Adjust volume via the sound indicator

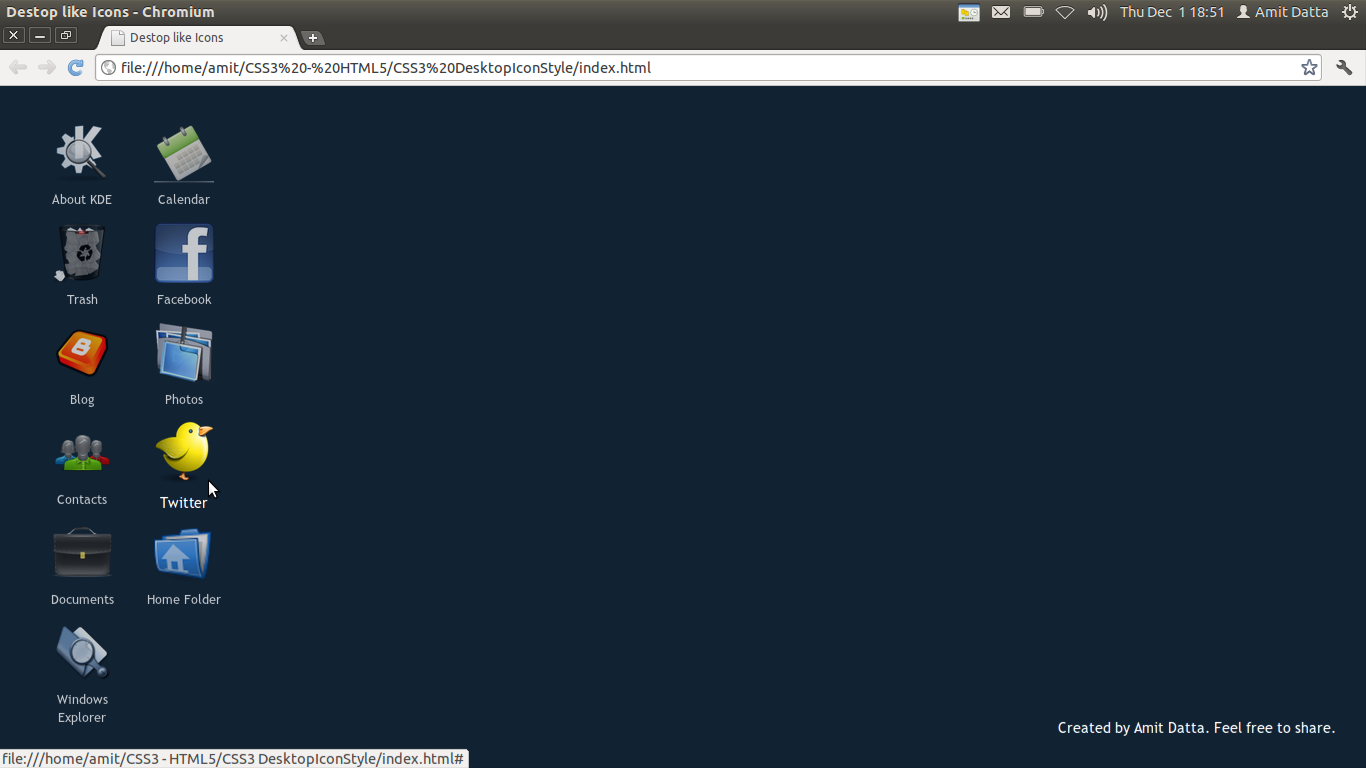point(1097,12)
